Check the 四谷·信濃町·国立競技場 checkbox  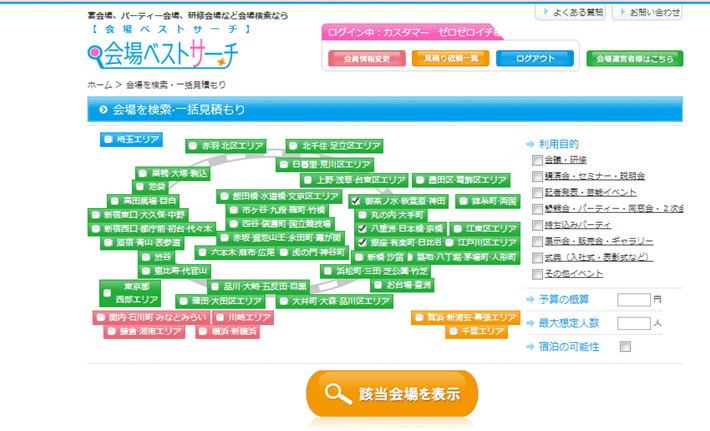tap(234, 224)
